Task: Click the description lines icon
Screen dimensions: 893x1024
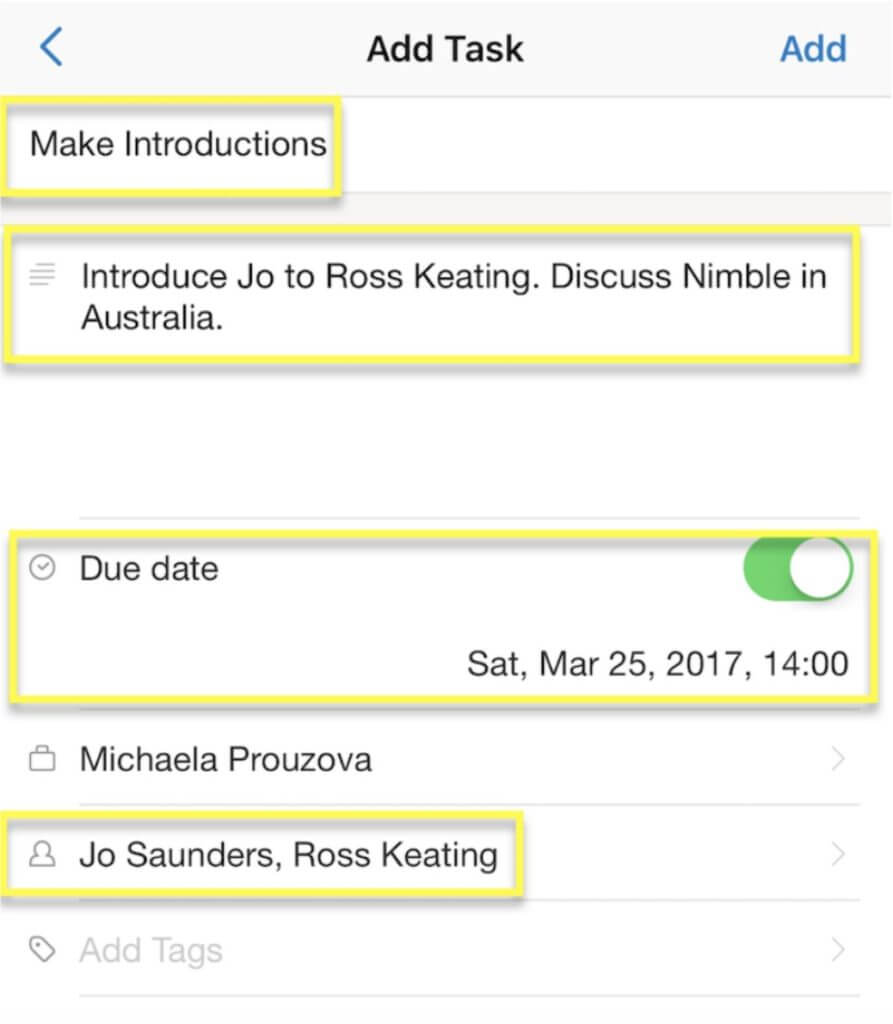Action: 42,273
